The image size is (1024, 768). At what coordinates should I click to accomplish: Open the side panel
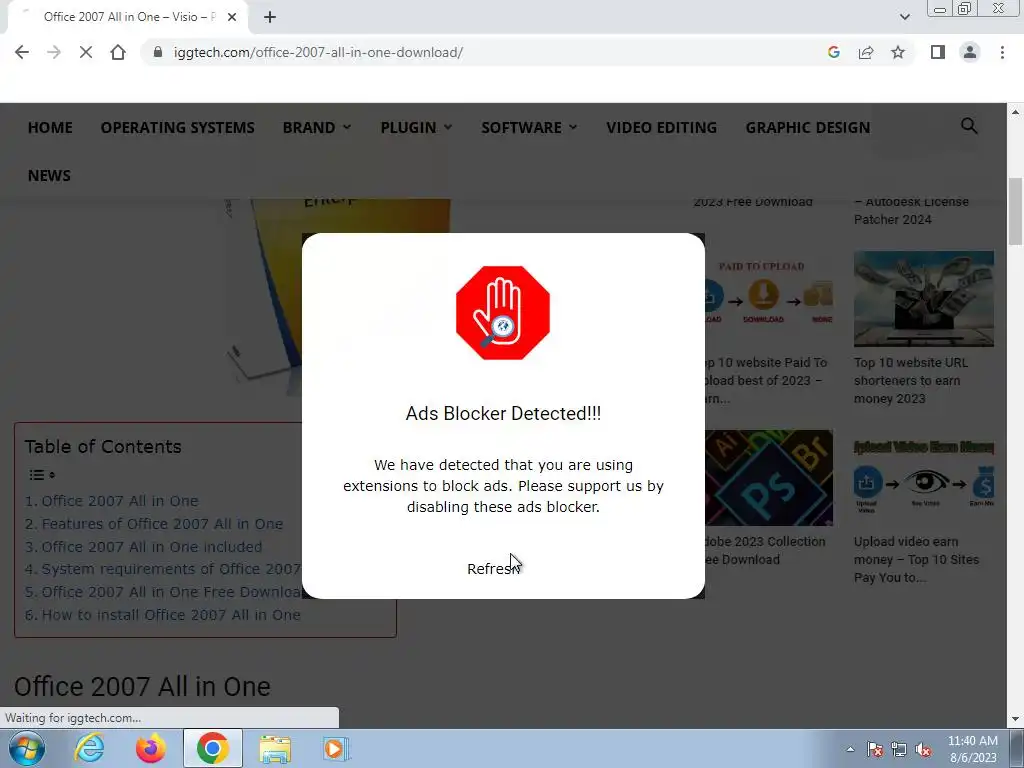point(938,52)
